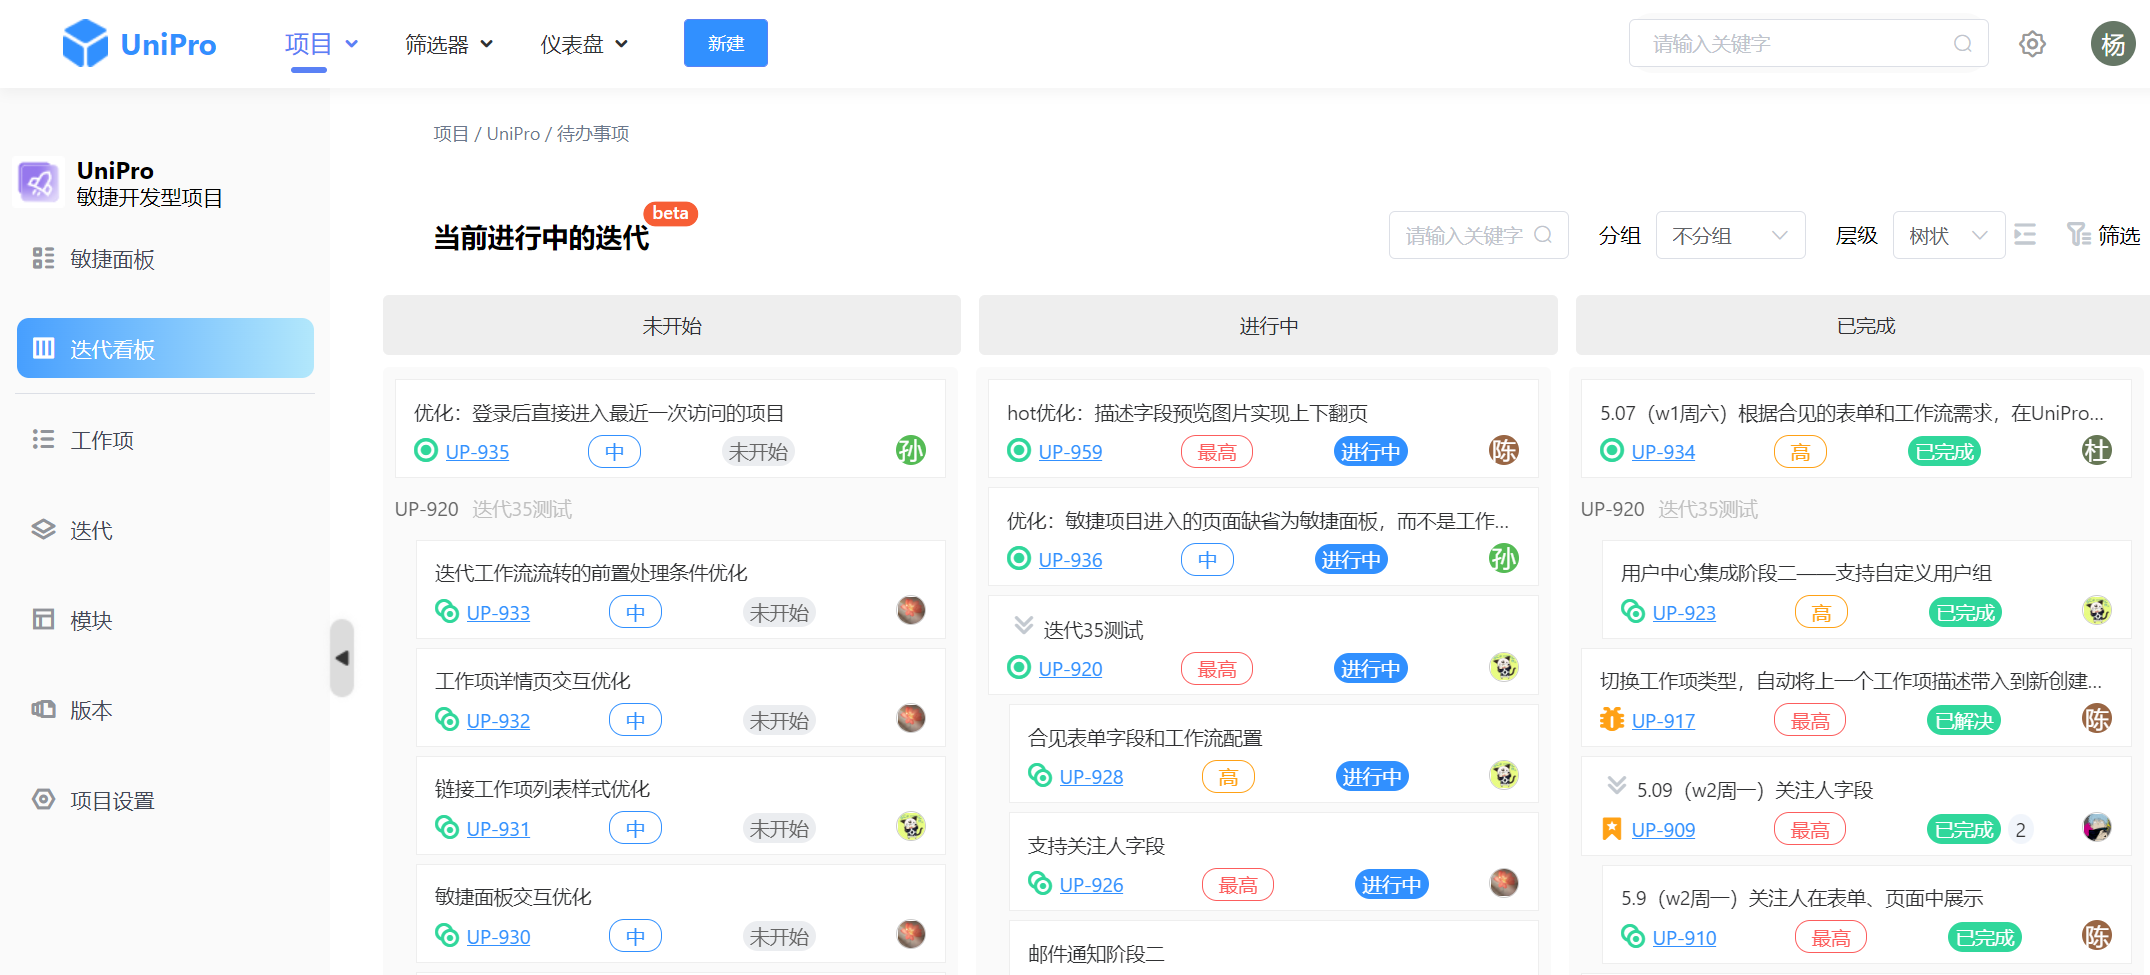The height and width of the screenshot is (975, 2150).
Task: Click the bookmark icon on UP-909
Action: coord(1611,829)
